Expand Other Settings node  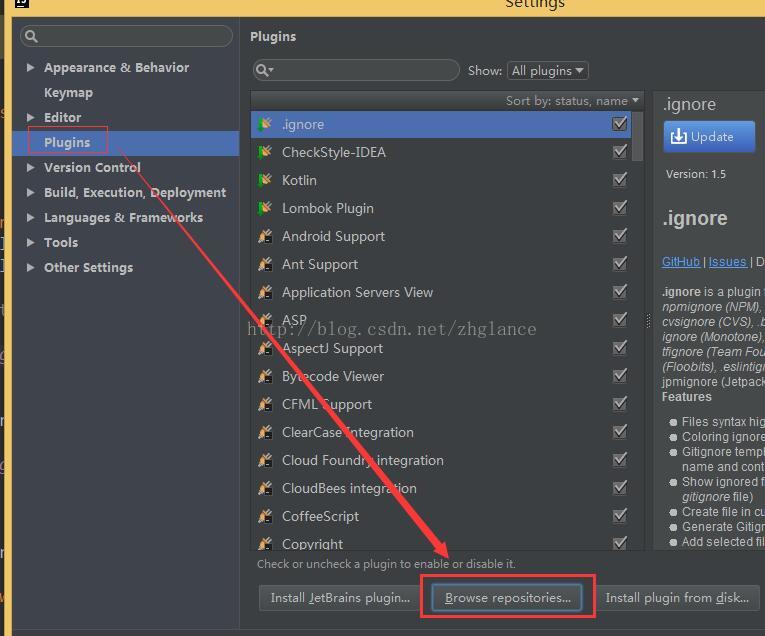pos(30,267)
